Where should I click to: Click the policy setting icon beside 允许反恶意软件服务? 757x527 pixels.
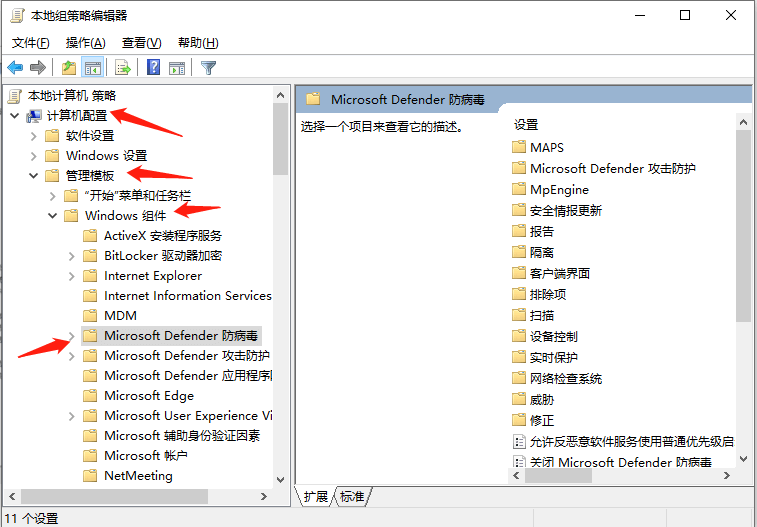519,441
